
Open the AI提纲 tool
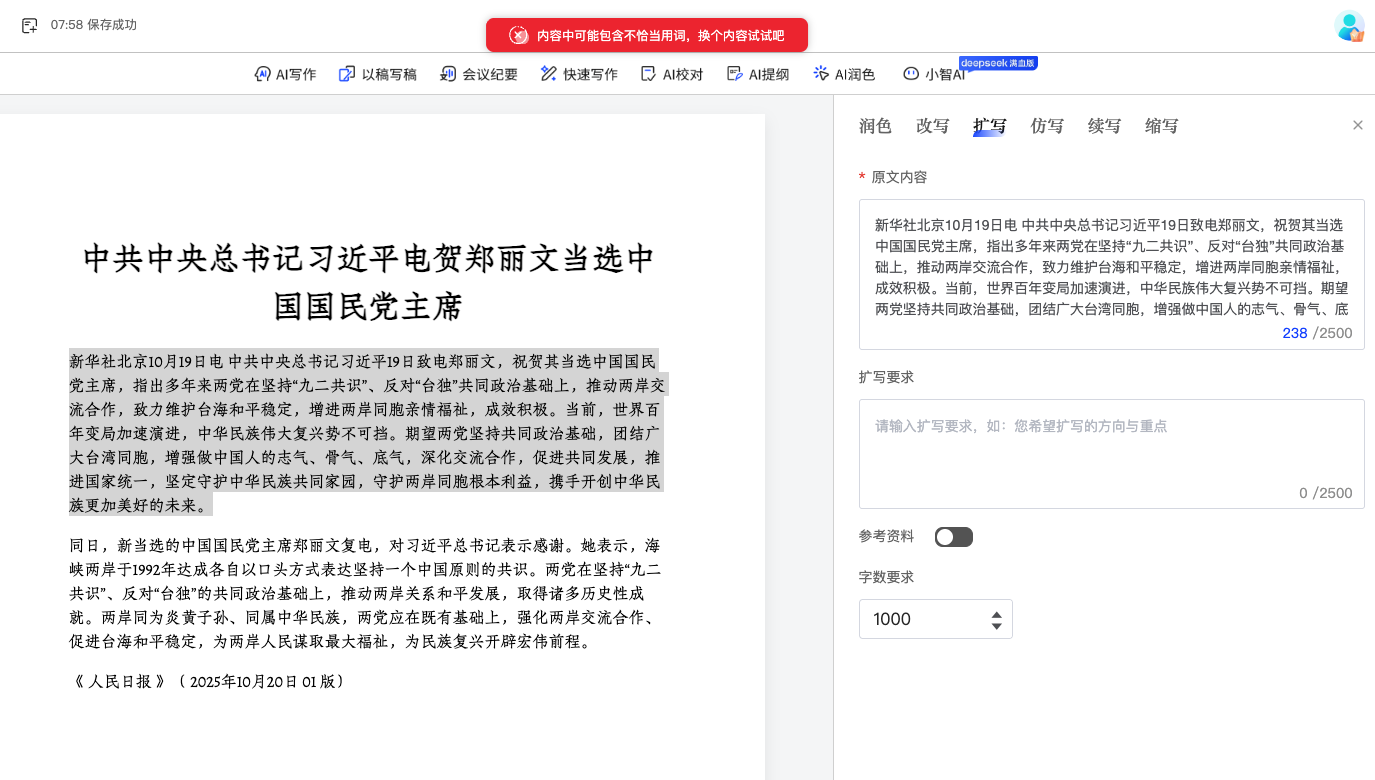coord(758,74)
